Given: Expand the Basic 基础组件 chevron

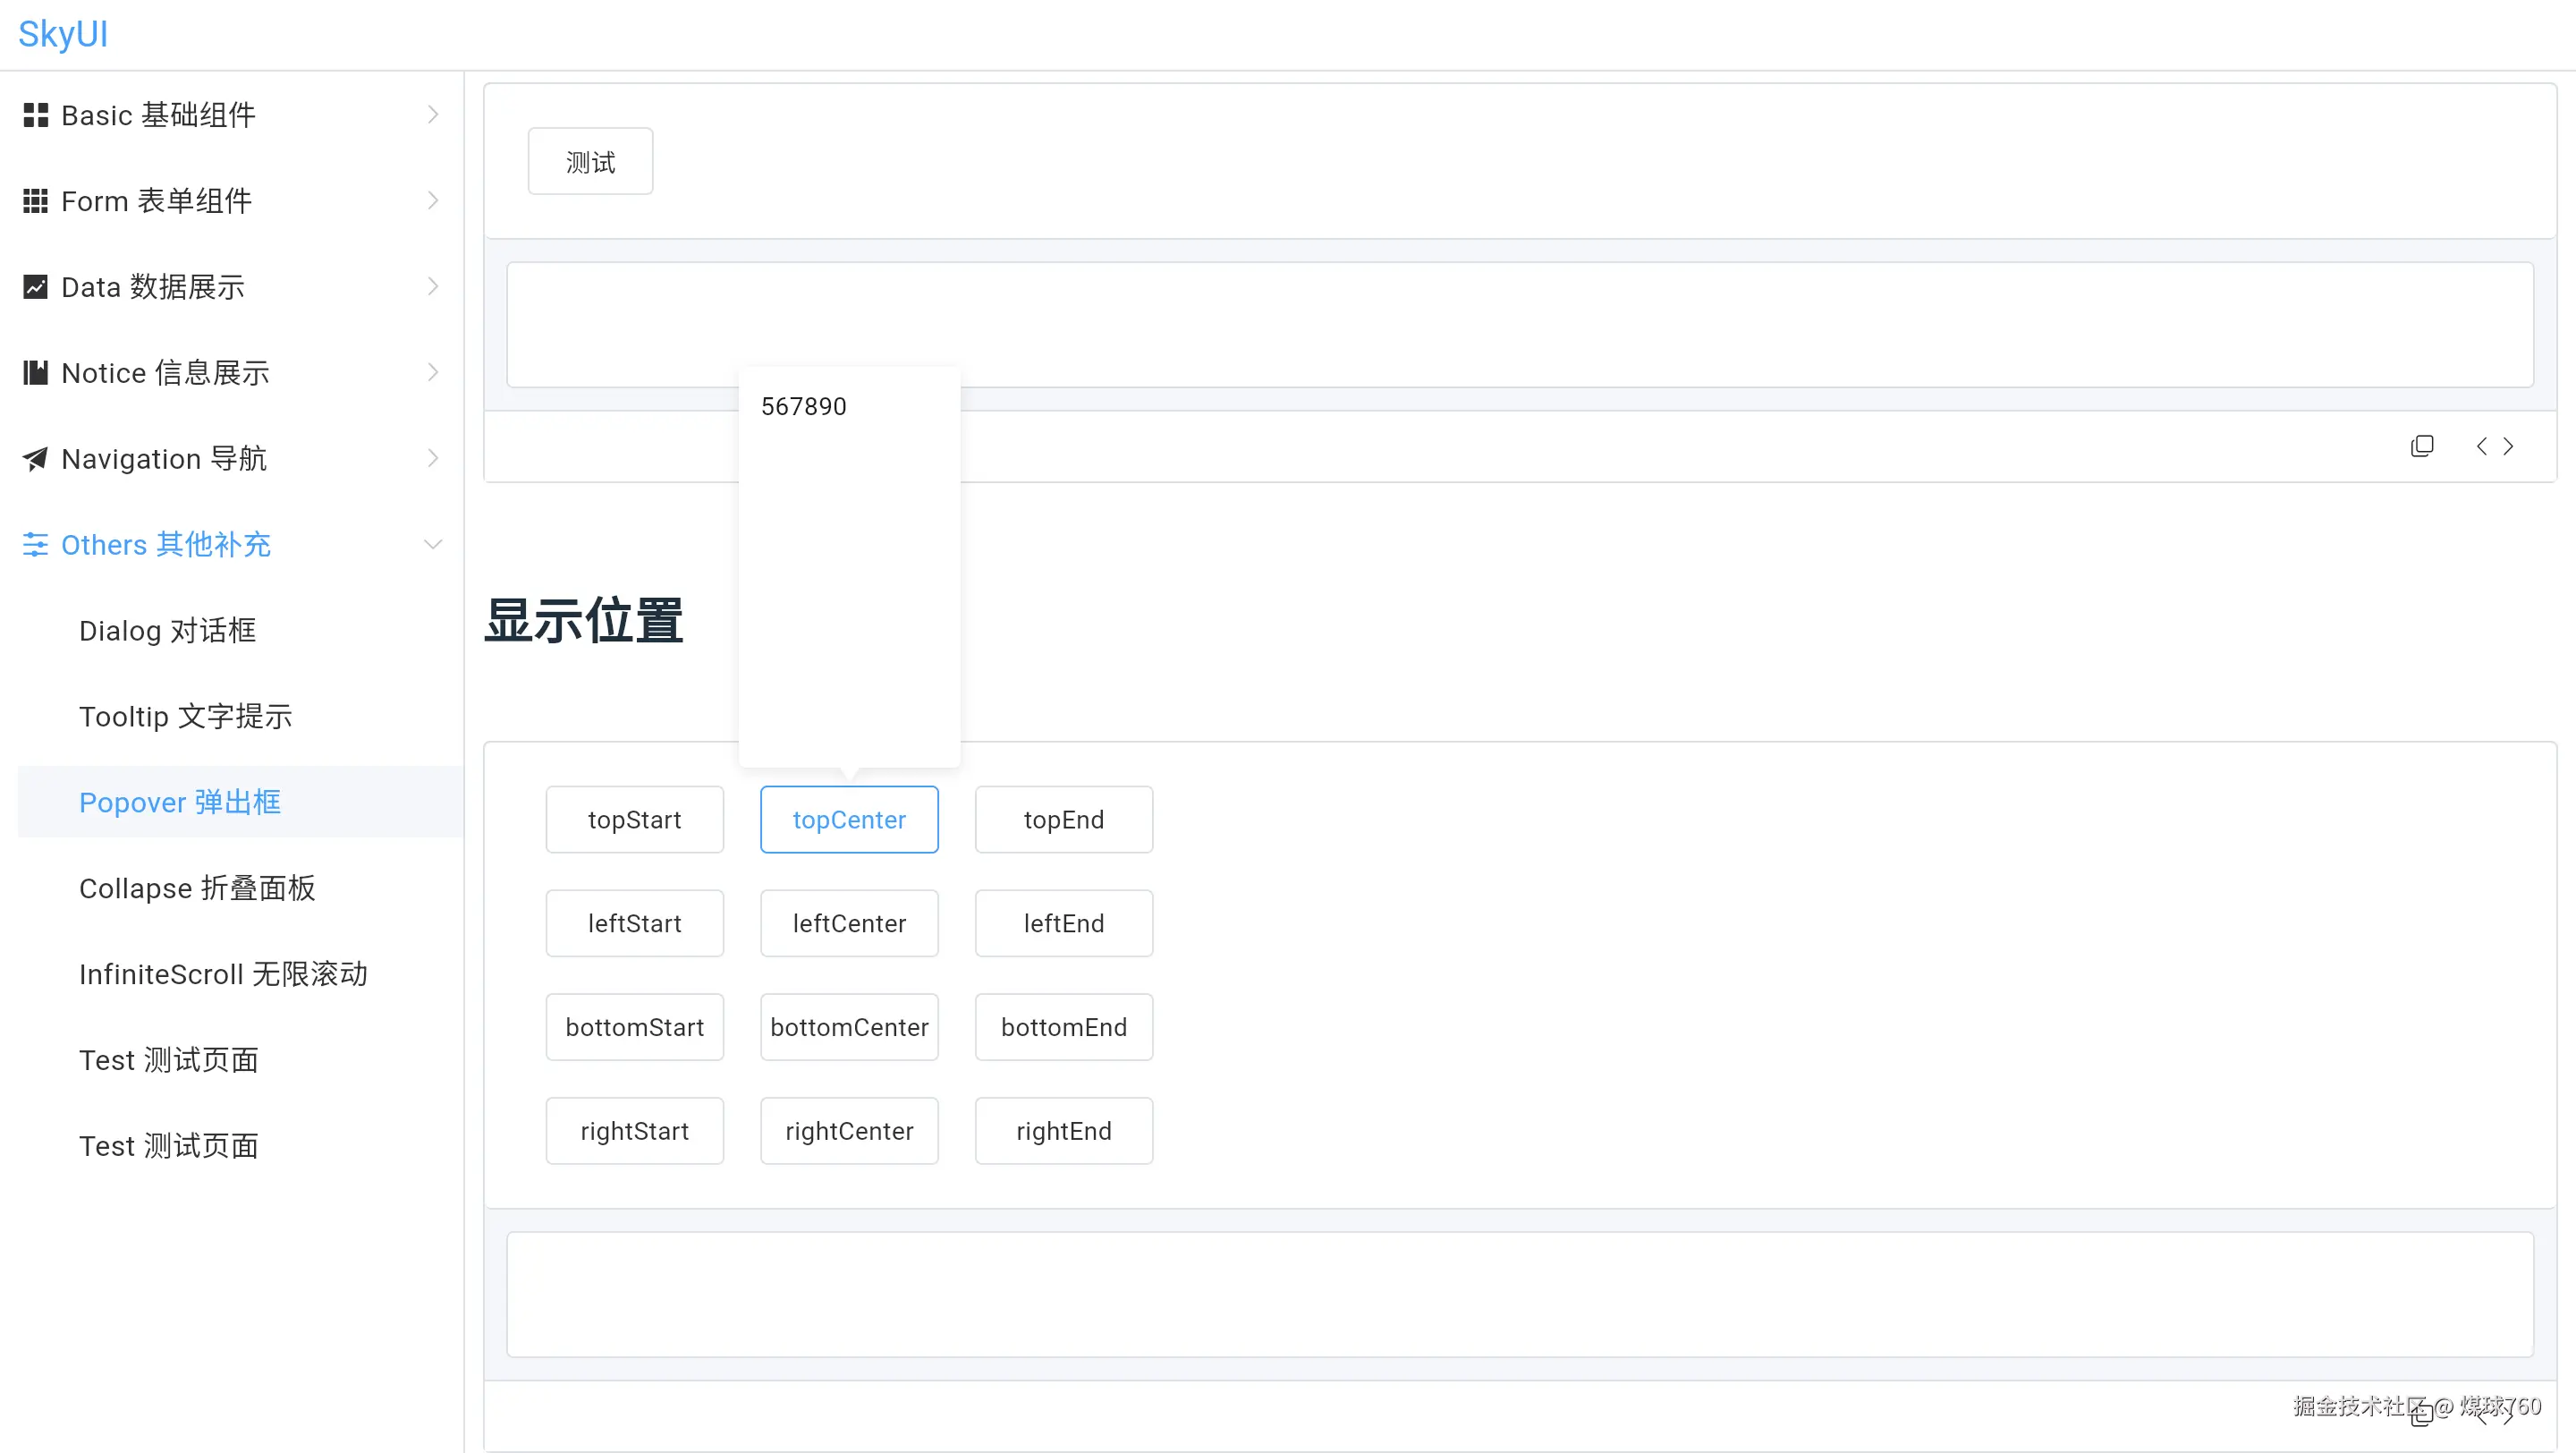Looking at the screenshot, I should (x=433, y=115).
